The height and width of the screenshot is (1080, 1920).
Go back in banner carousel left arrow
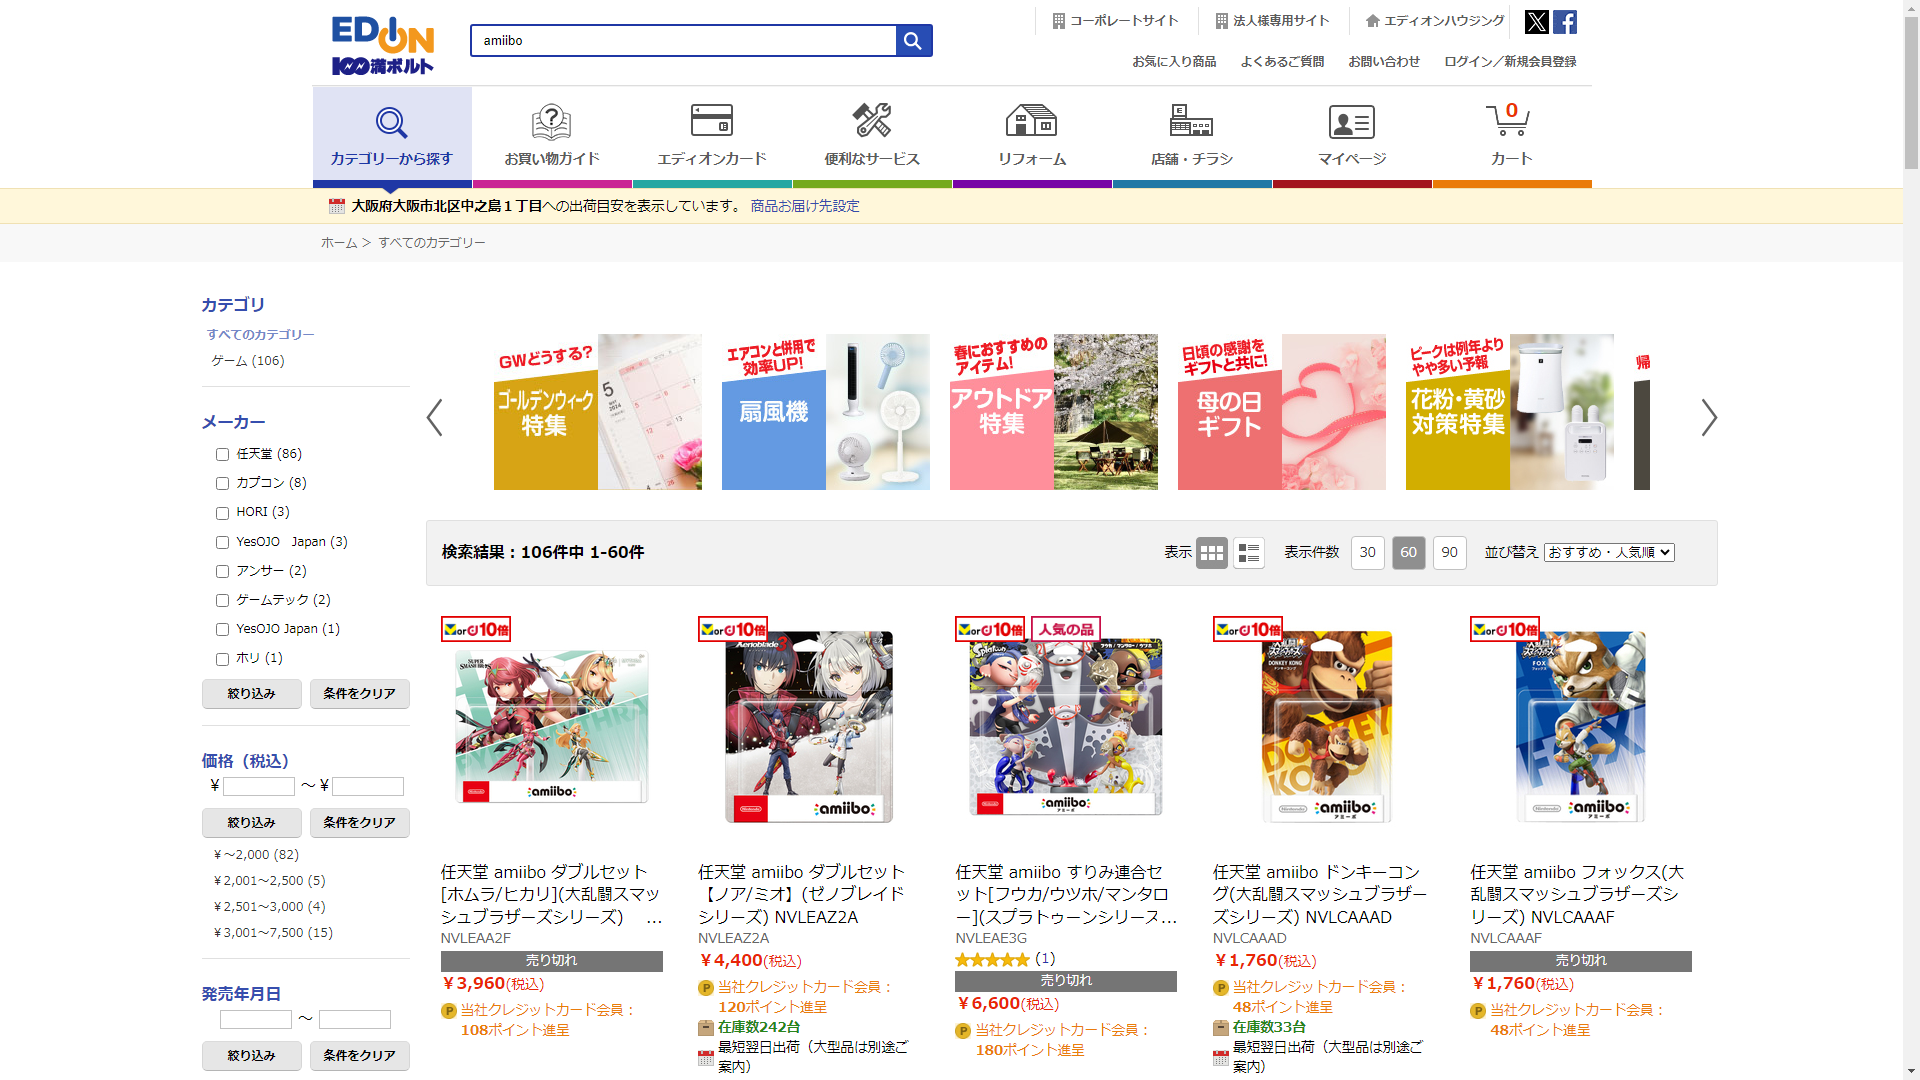click(x=434, y=418)
